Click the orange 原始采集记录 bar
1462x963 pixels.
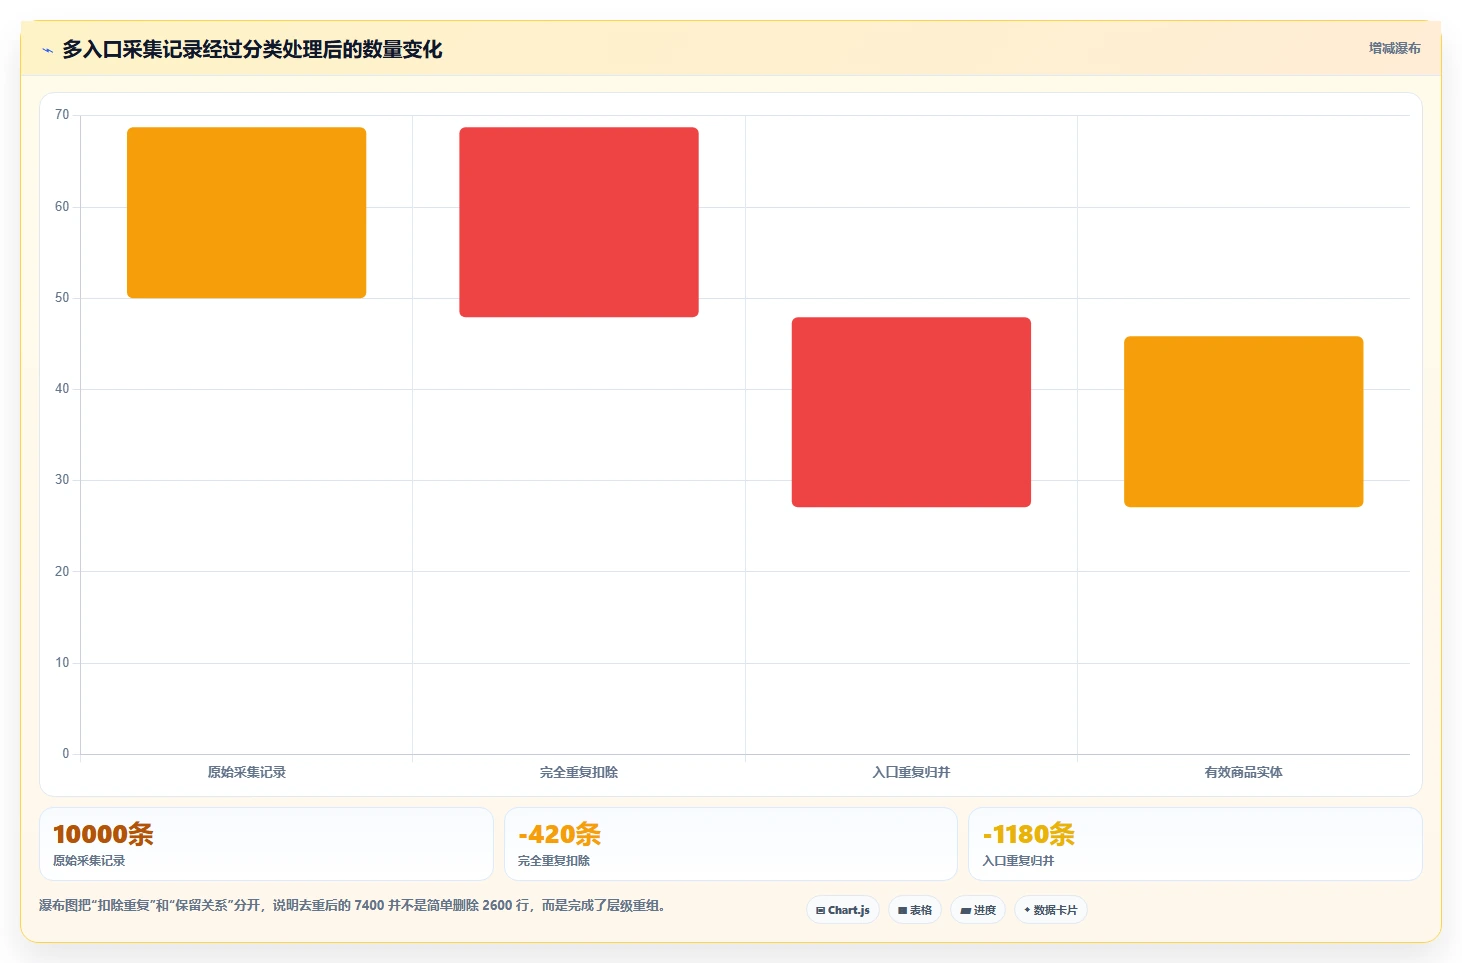(246, 212)
